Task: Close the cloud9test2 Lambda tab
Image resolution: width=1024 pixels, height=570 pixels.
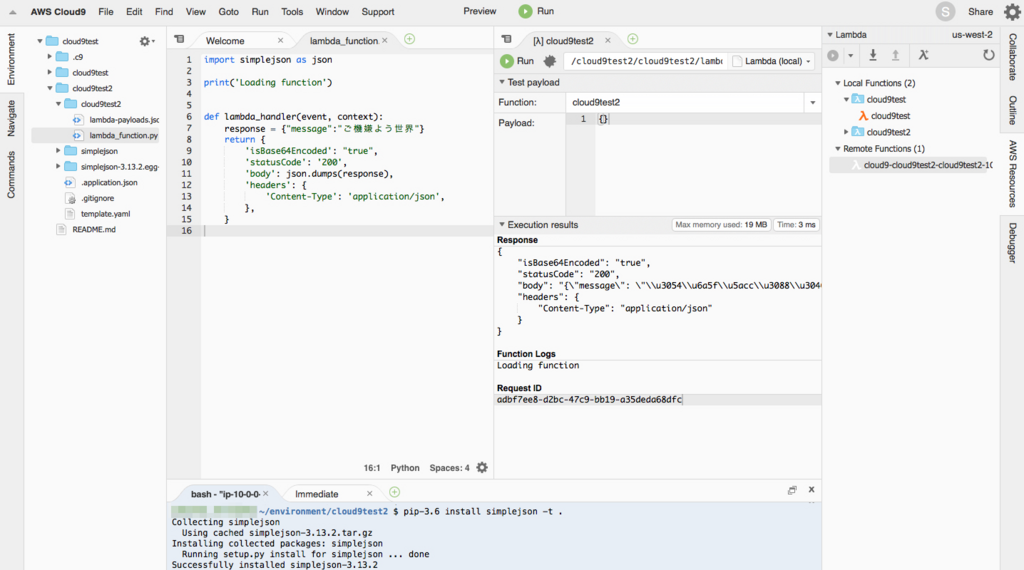Action: coord(607,40)
